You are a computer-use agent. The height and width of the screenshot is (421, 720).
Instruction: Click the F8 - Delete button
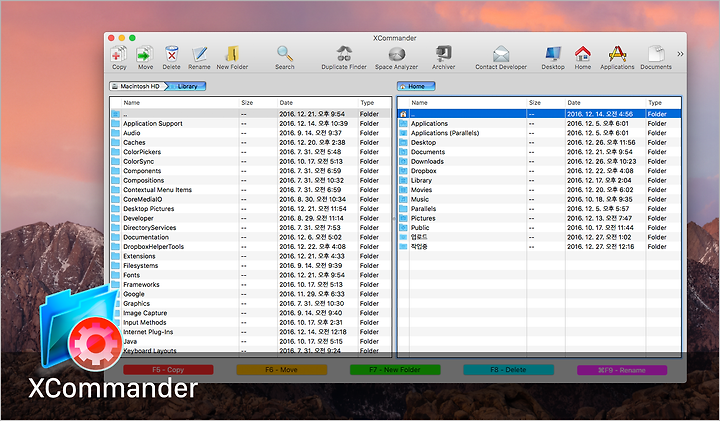[508, 370]
